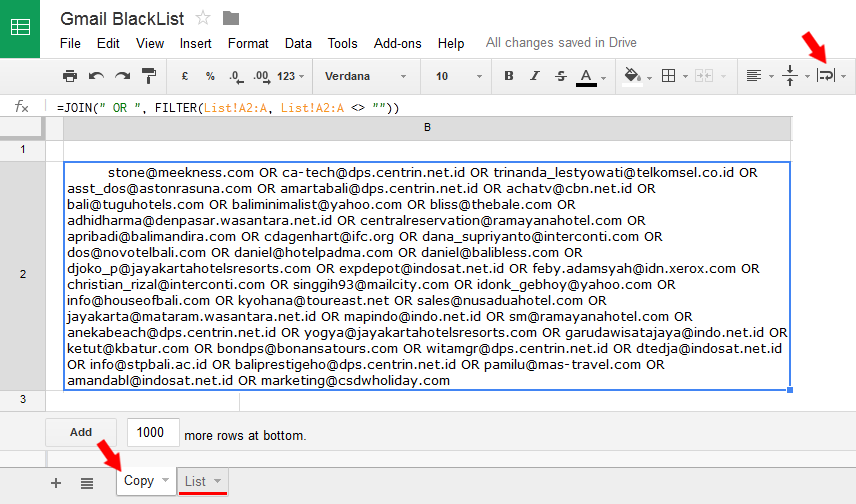Undo the last action
The height and width of the screenshot is (504, 856).
[96, 76]
